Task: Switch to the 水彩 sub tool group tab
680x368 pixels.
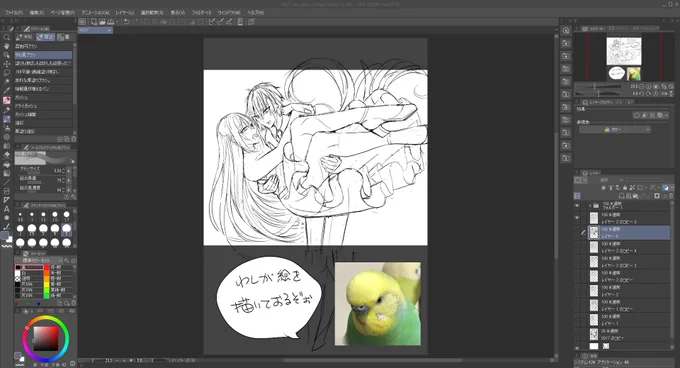Action: (x=25, y=37)
